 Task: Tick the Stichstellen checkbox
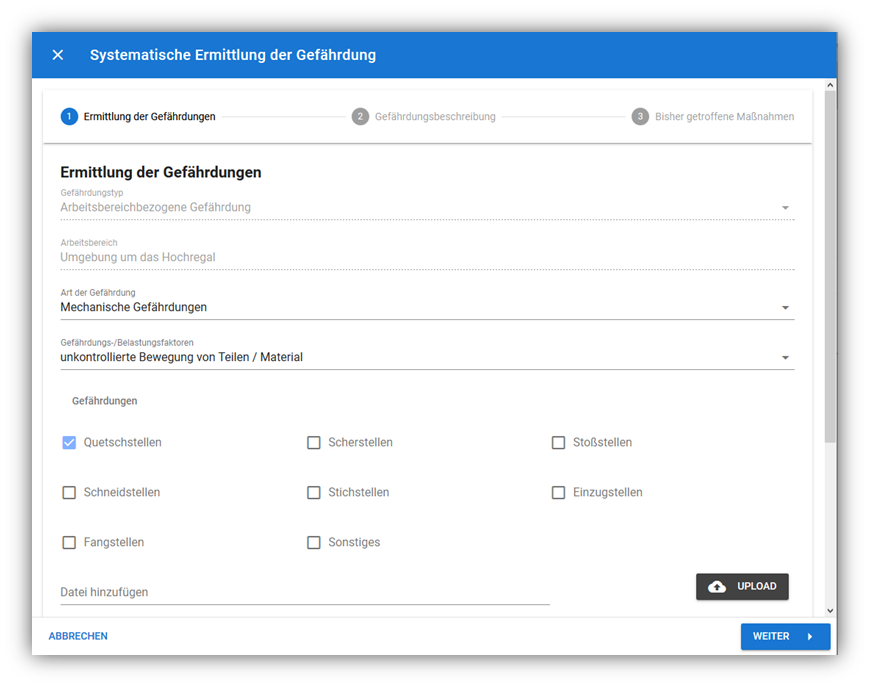(314, 492)
